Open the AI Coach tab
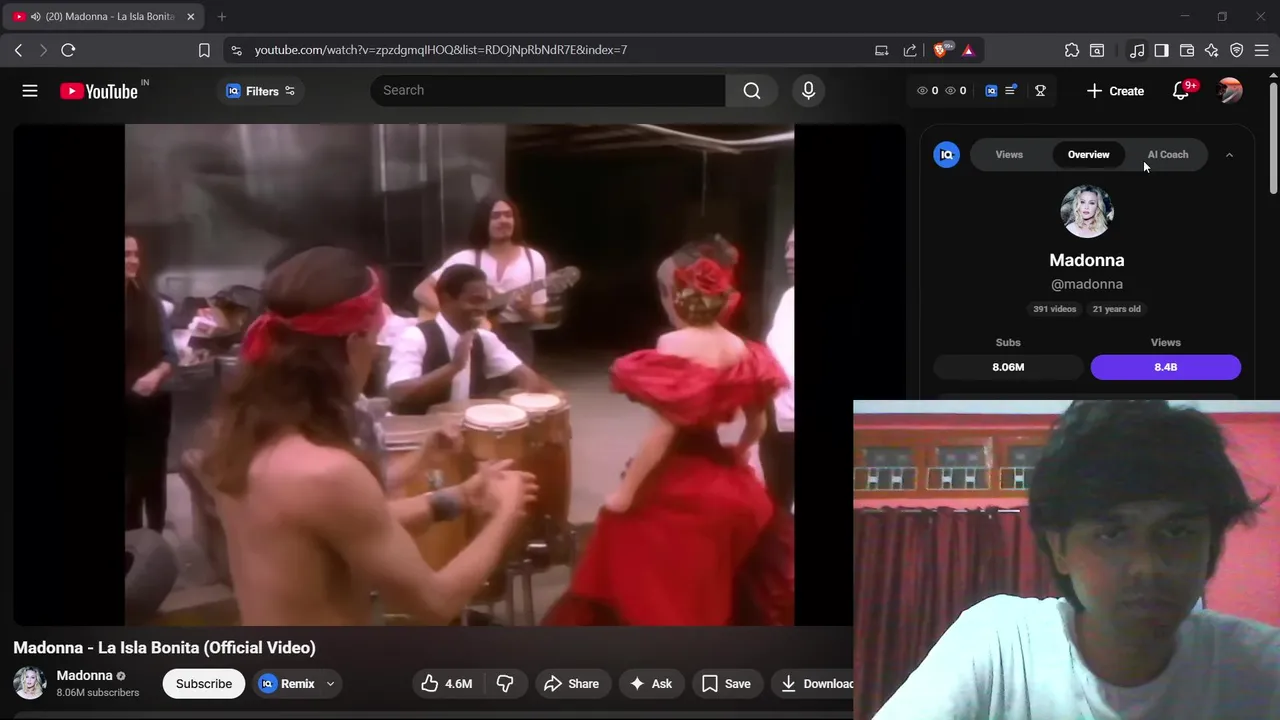 [1168, 155]
